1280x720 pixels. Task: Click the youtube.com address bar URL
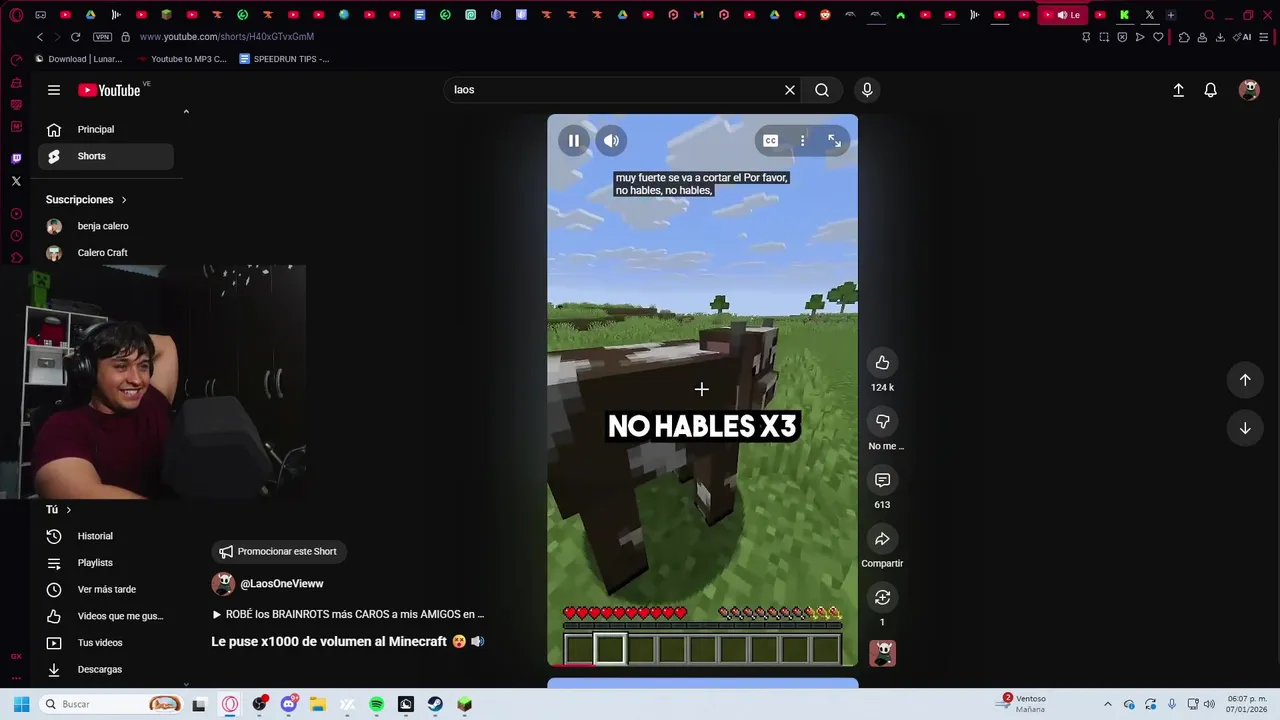pos(227,37)
